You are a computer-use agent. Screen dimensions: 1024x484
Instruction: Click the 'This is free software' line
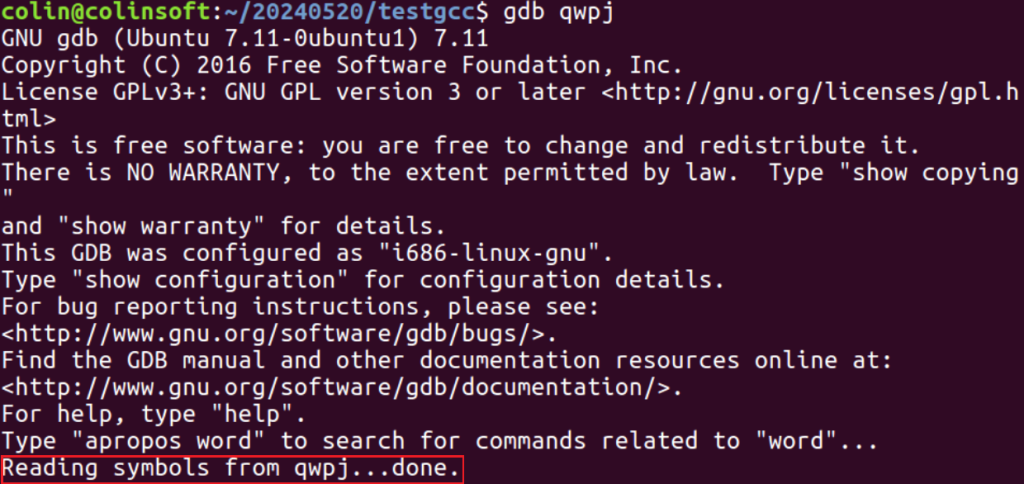461,146
